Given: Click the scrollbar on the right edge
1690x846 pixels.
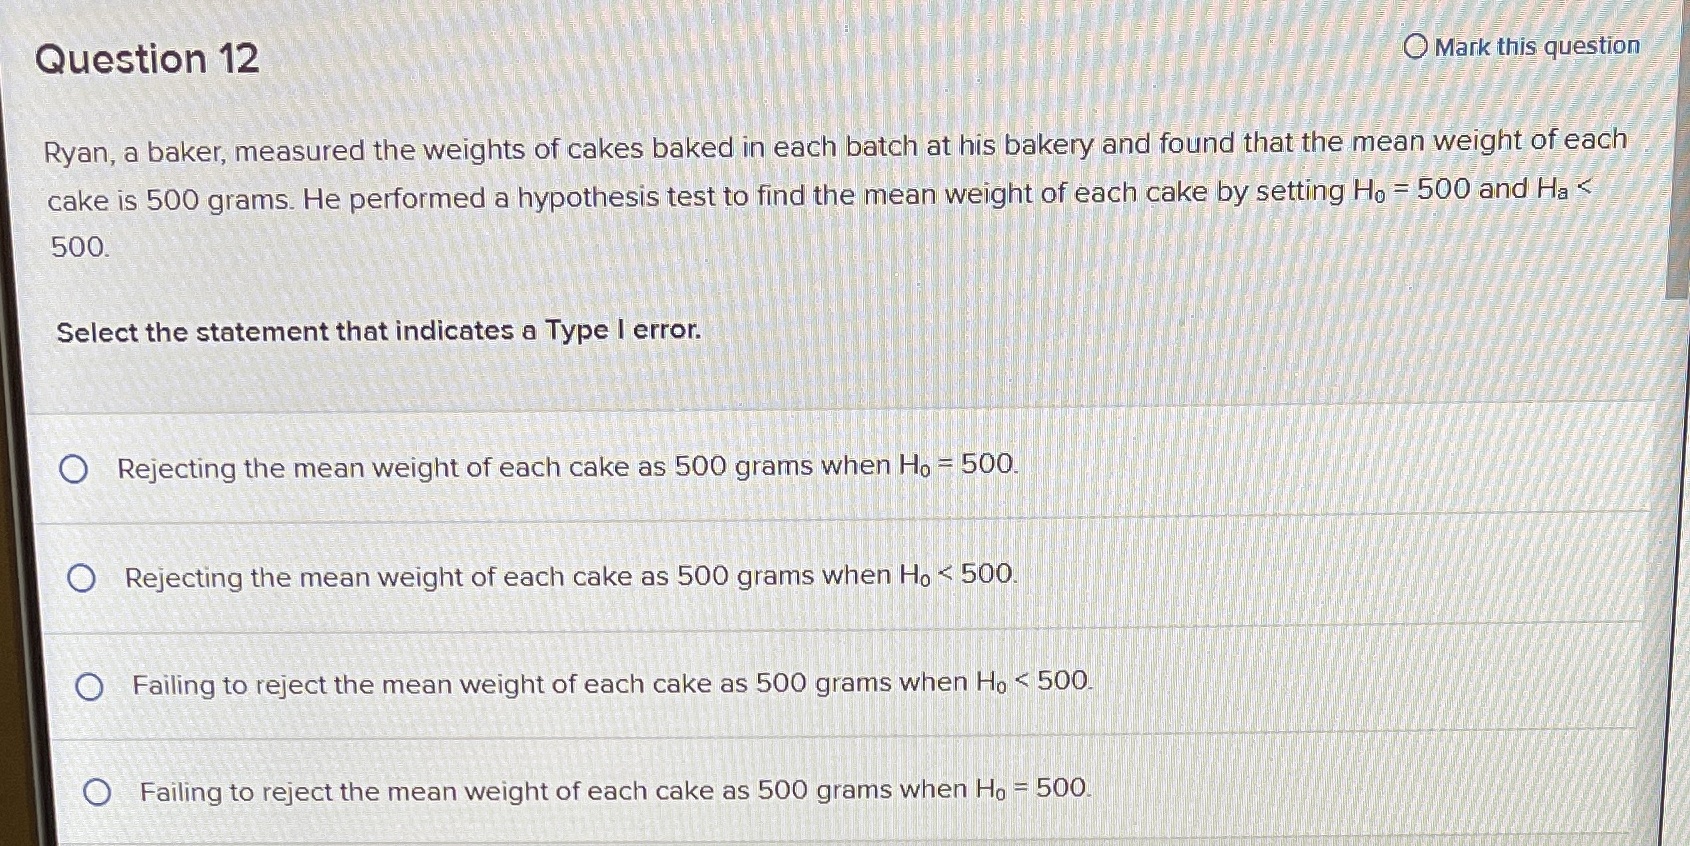Looking at the screenshot, I should [1679, 200].
